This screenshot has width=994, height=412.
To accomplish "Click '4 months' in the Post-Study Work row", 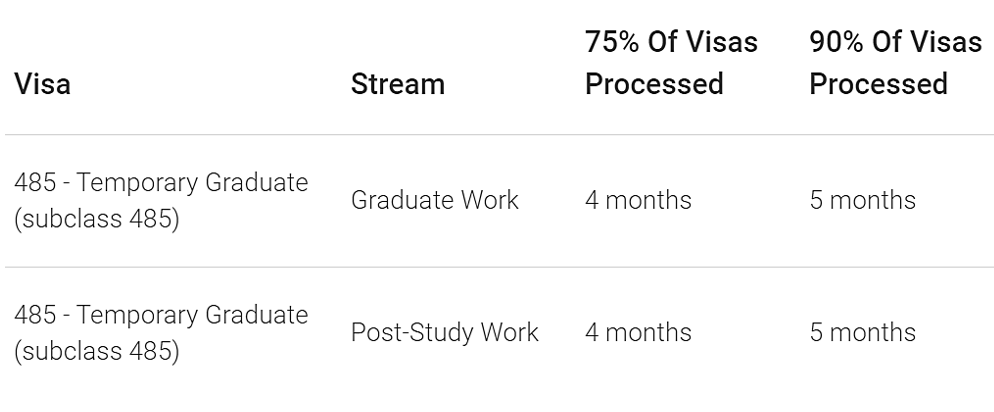I will [x=638, y=333].
